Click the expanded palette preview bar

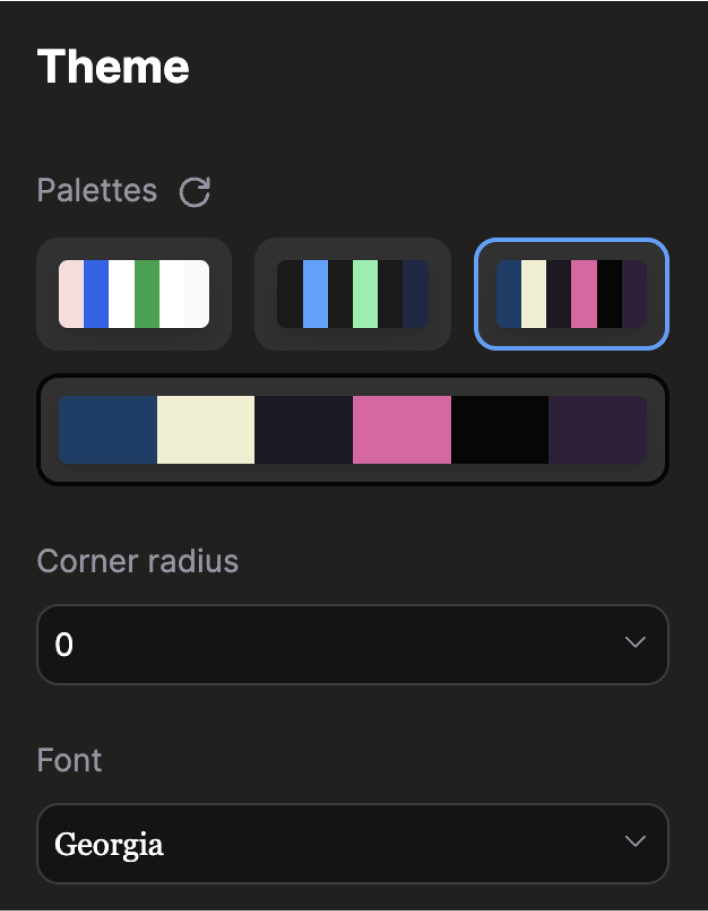pos(352,429)
